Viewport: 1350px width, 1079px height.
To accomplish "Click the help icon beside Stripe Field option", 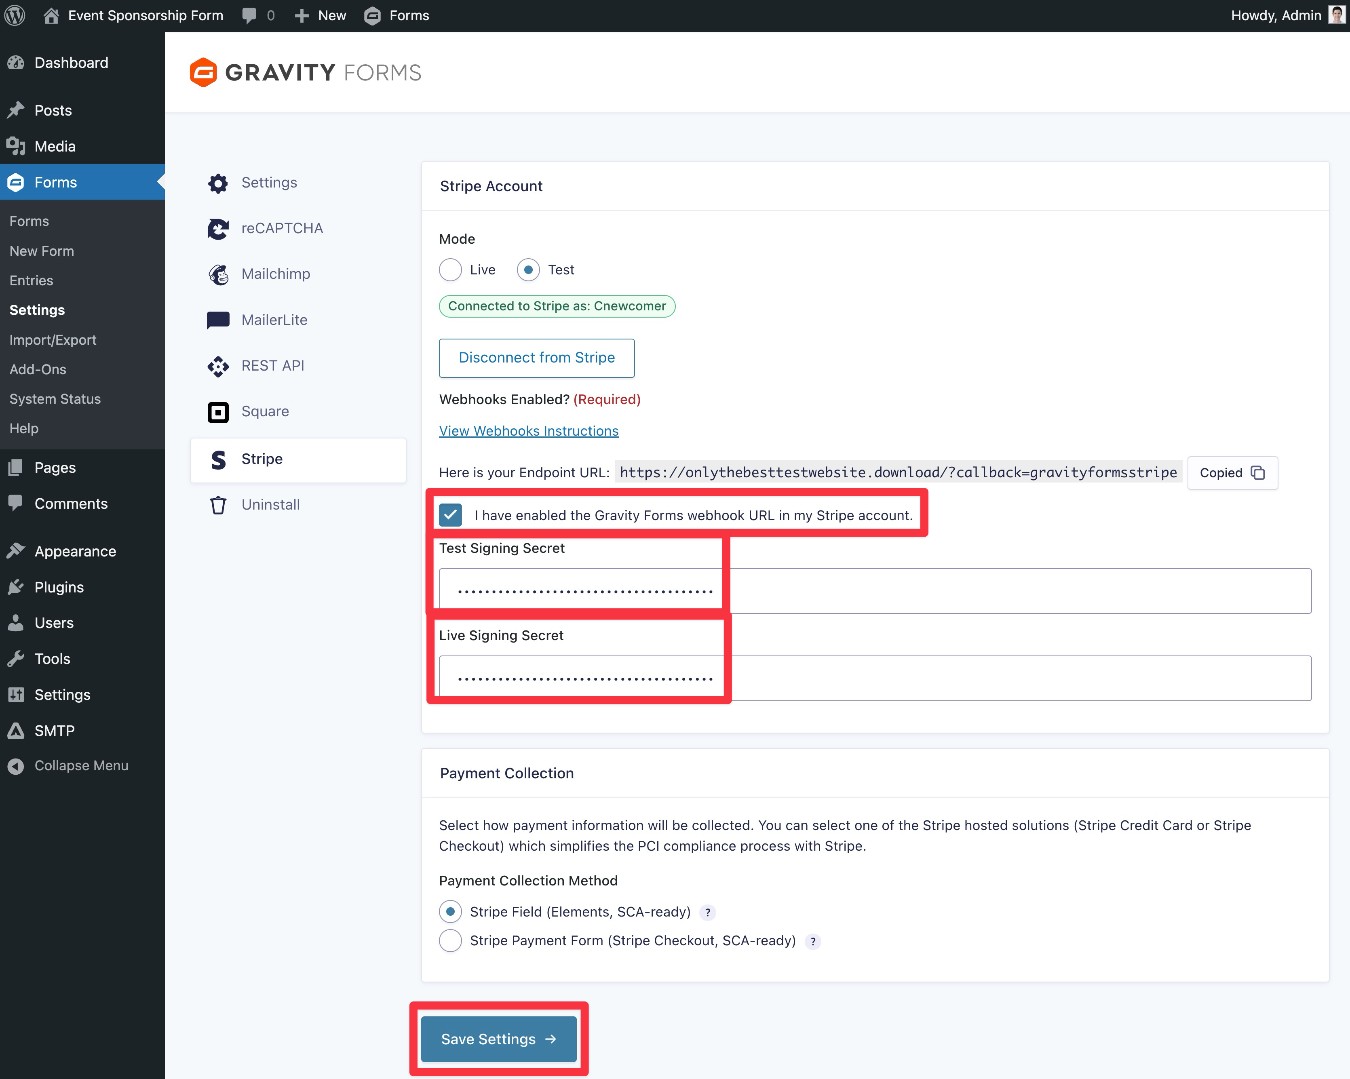I will click(x=708, y=912).
